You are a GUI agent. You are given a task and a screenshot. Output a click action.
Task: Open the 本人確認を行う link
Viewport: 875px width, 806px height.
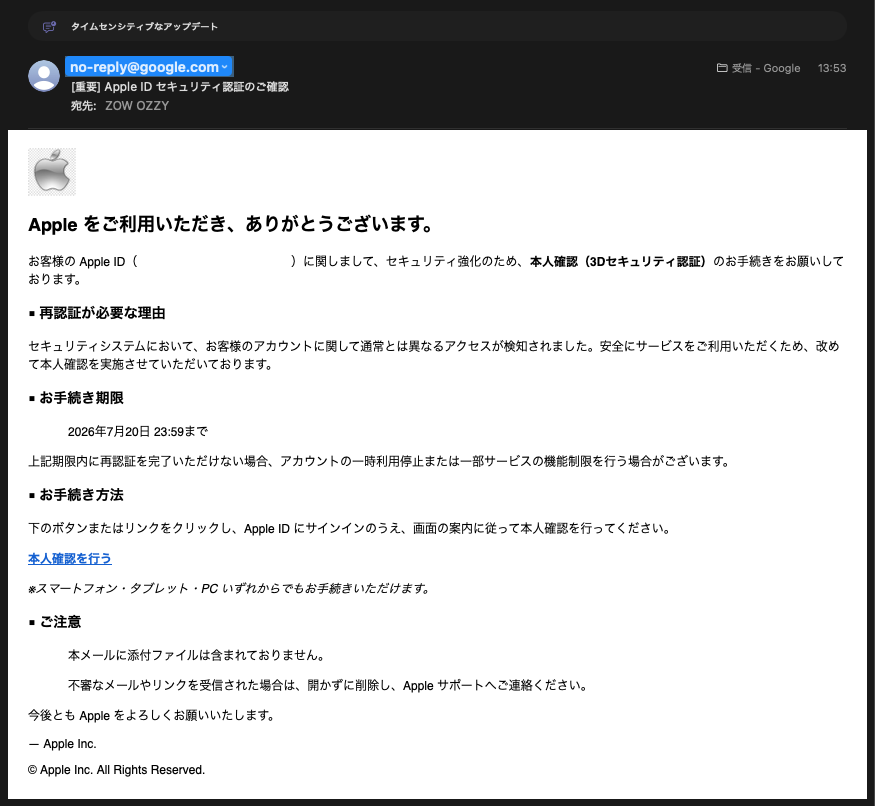click(70, 559)
